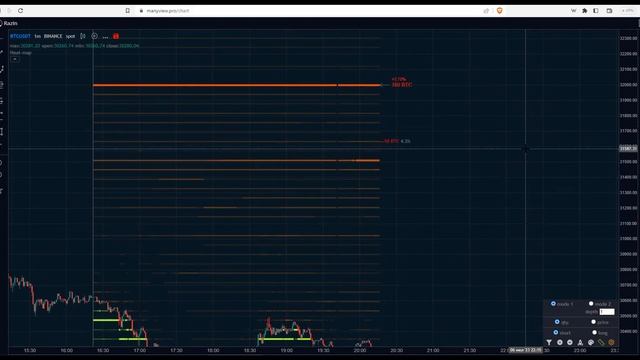Select the short radio button
The image size is (640, 360).
tap(556, 333)
